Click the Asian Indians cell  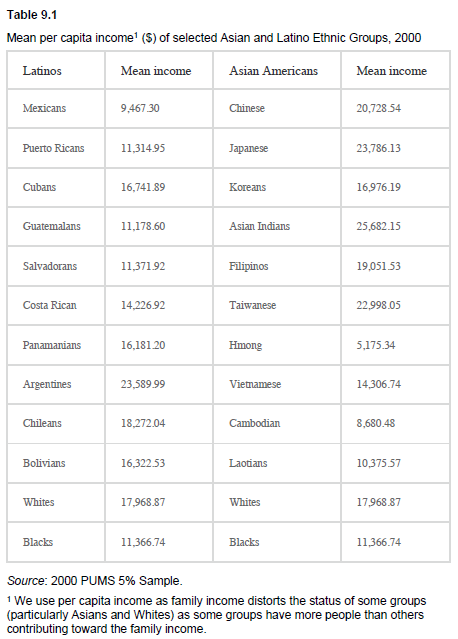coord(259,226)
